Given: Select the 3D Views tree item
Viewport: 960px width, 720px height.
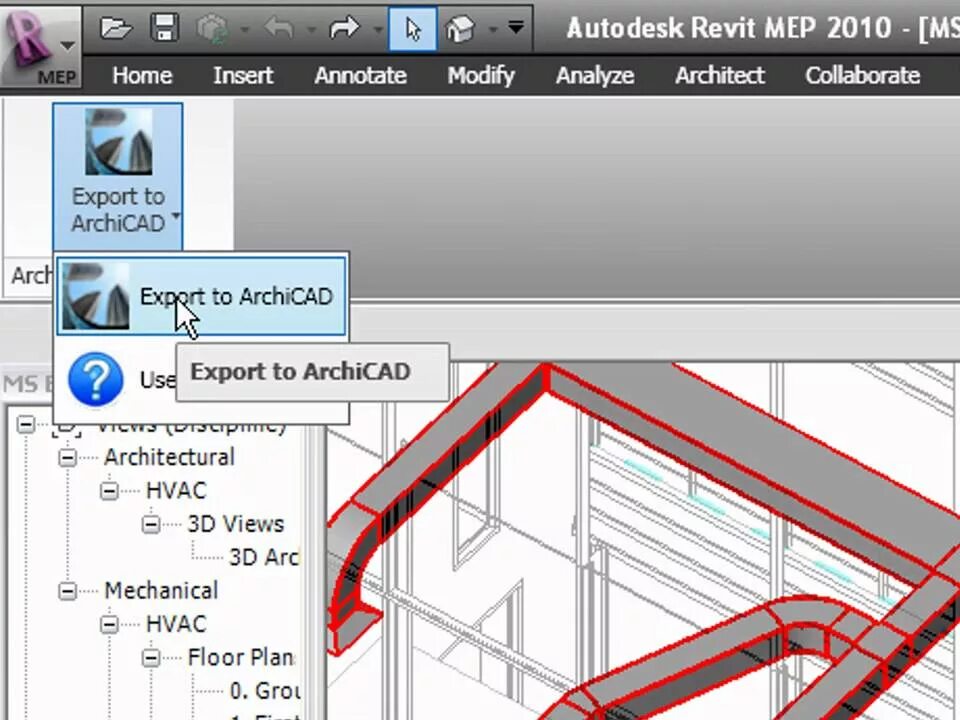Looking at the screenshot, I should (236, 523).
